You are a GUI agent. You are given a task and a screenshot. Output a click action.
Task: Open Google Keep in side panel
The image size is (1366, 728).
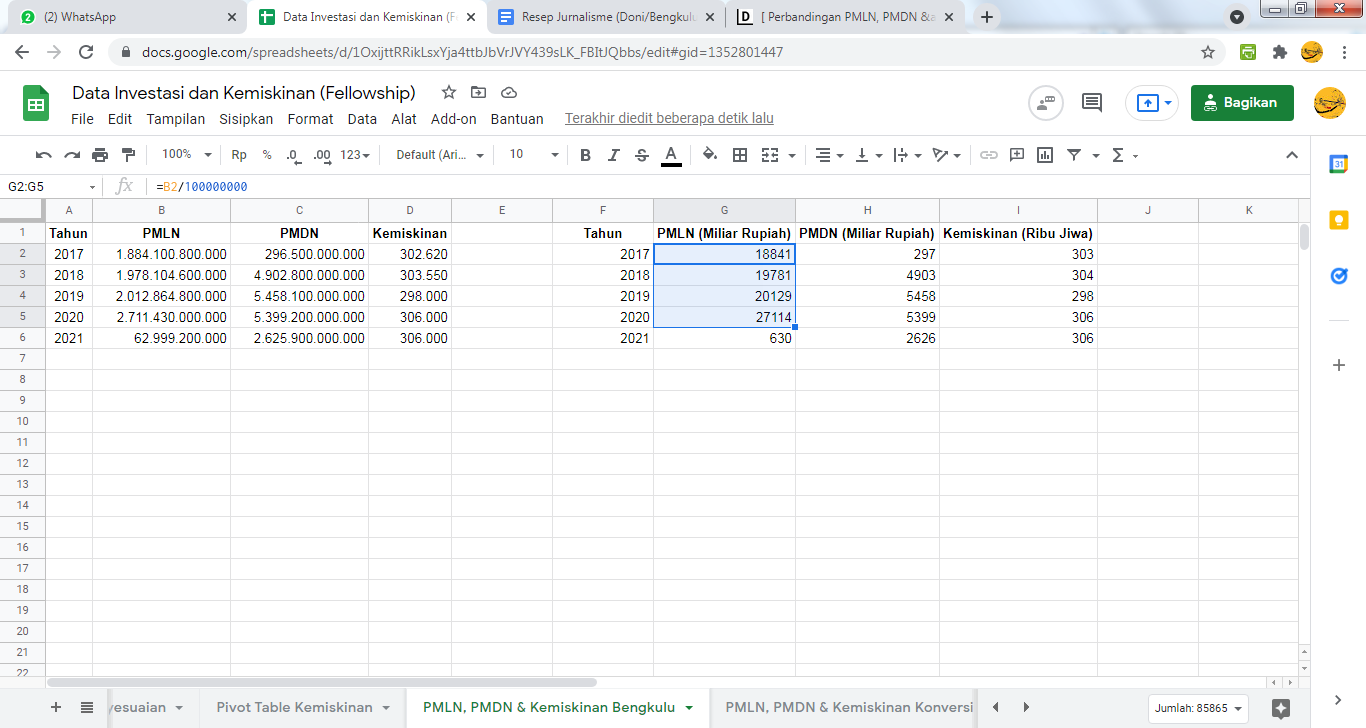pos(1339,220)
